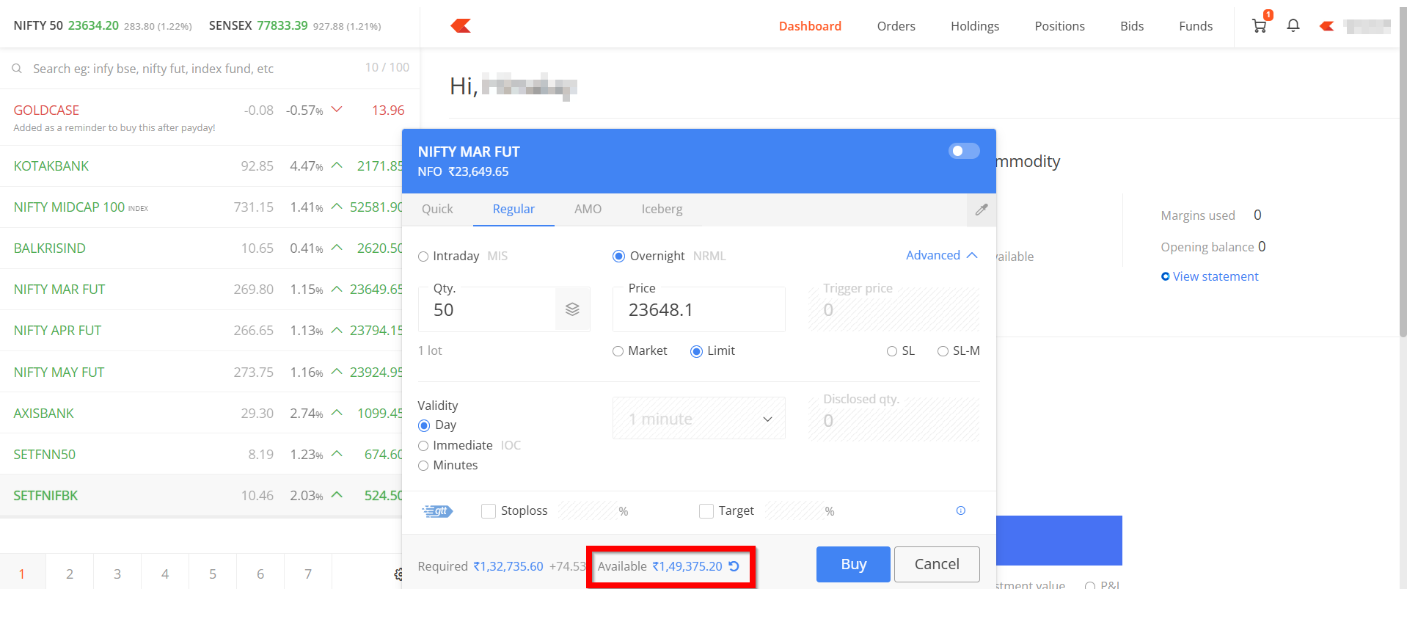Select the Intraday MIS product option
Image resolution: width=1410 pixels, height=620 pixels.
point(423,256)
